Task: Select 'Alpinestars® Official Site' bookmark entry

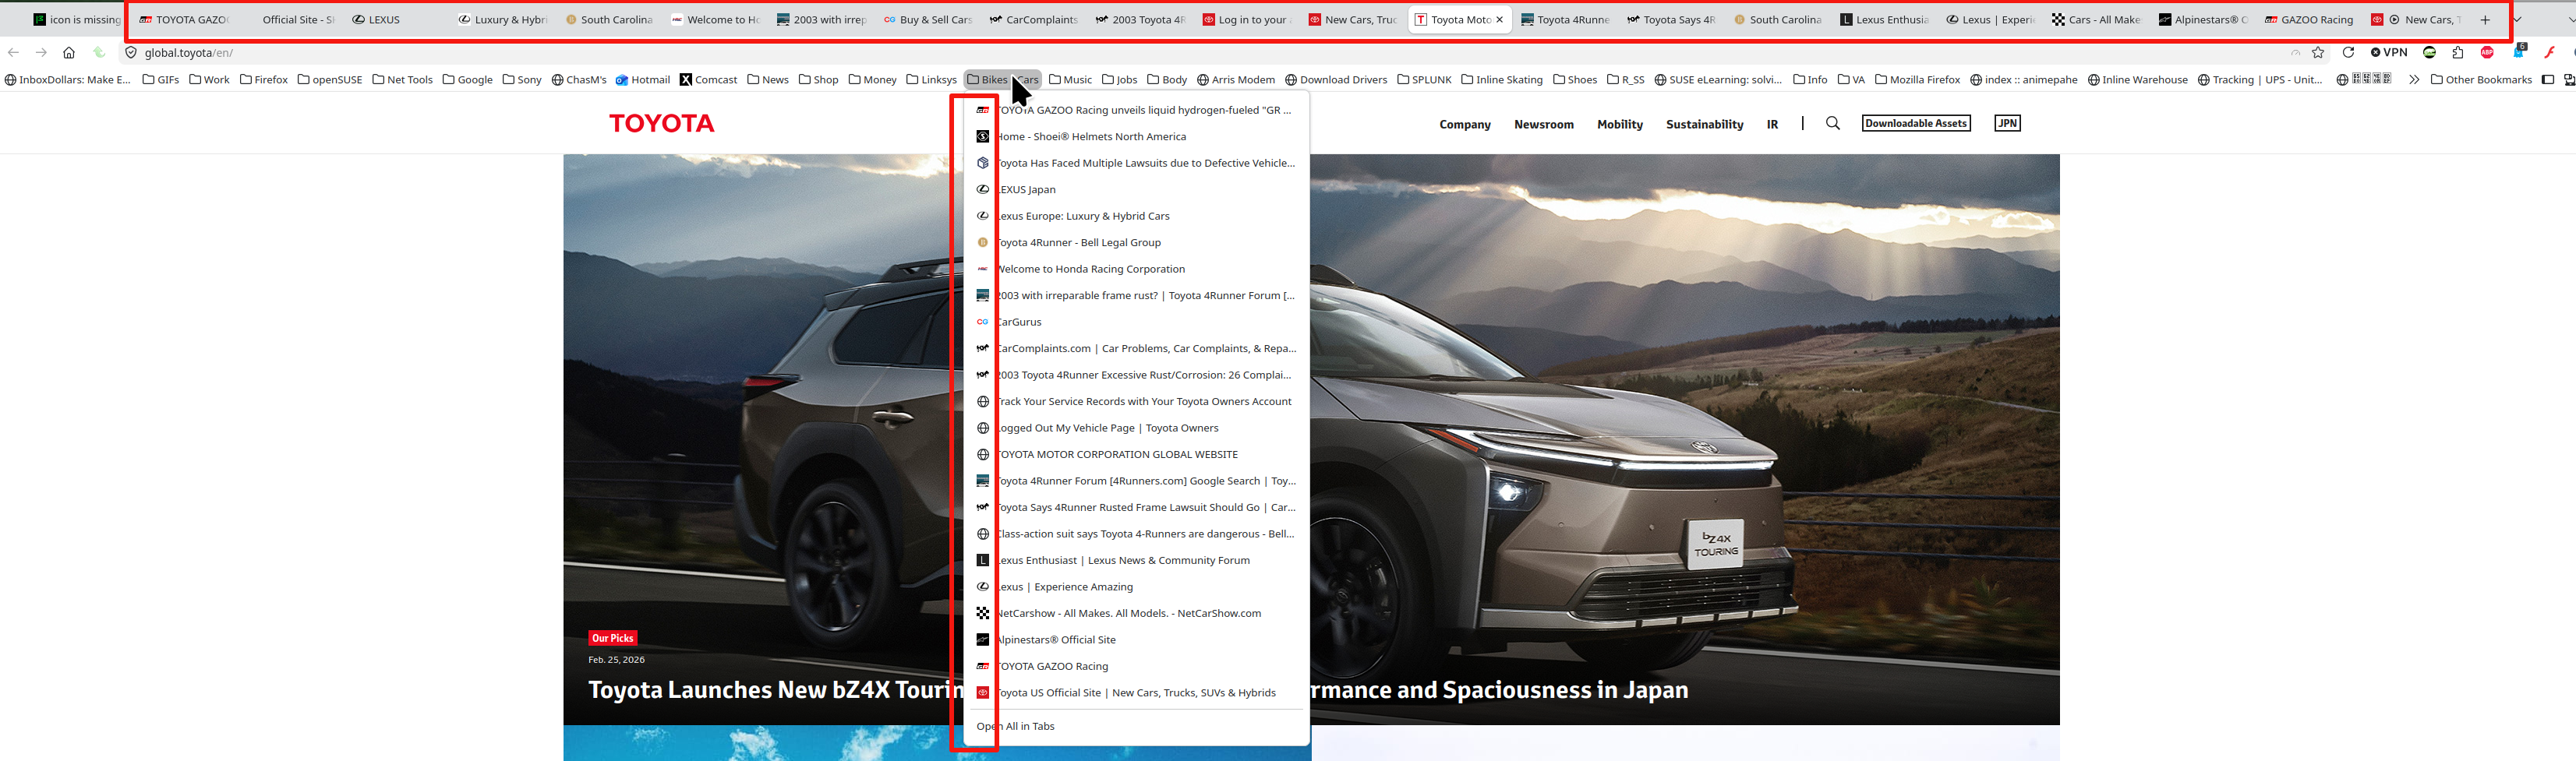Action: (1056, 640)
